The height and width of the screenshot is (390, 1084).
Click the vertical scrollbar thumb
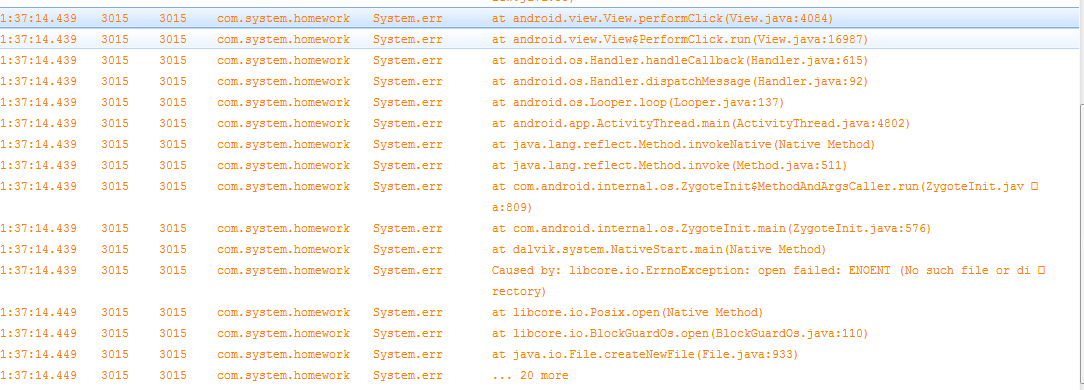[1081, 243]
